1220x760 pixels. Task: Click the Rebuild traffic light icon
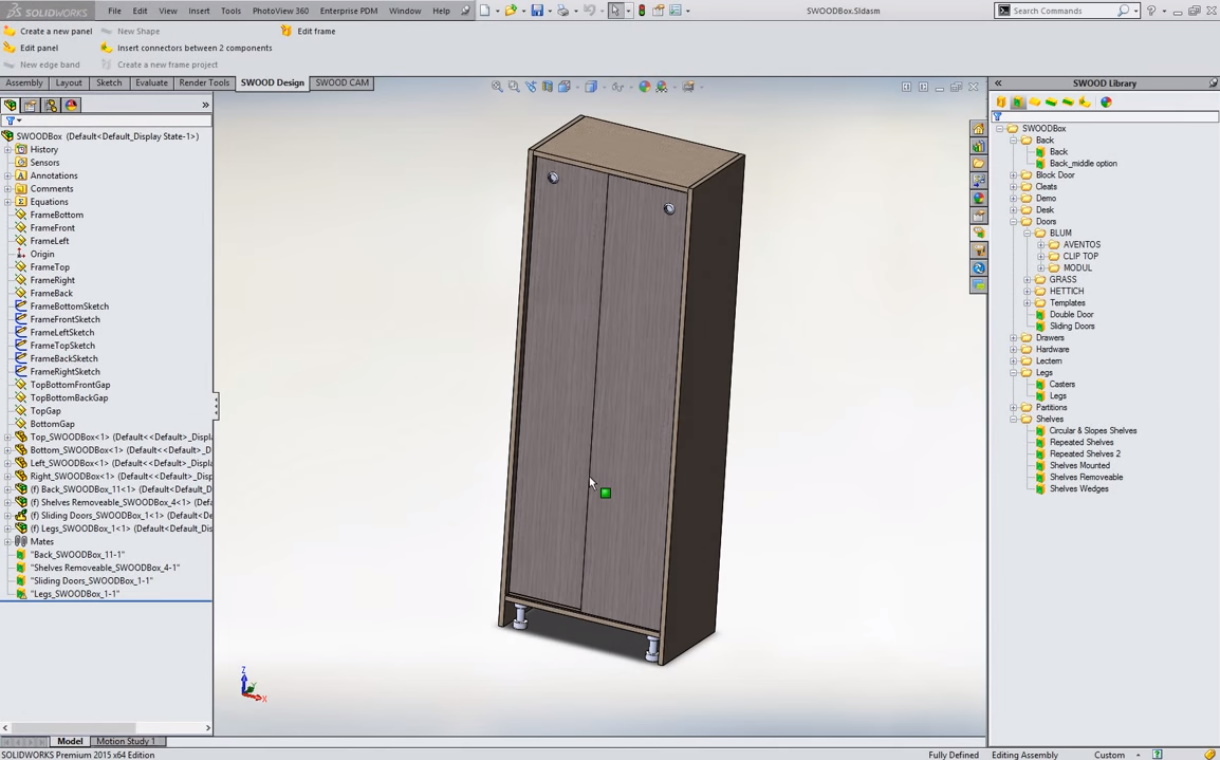(642, 11)
